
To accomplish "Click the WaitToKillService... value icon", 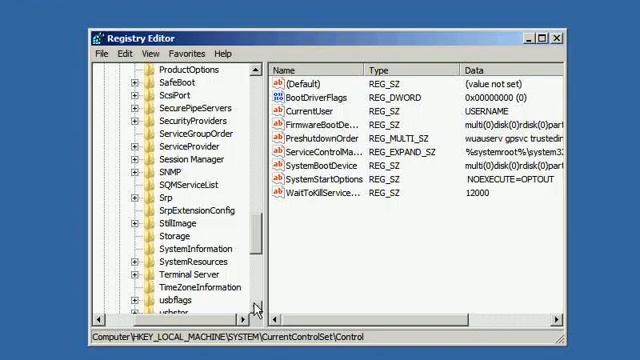I will 278,192.
